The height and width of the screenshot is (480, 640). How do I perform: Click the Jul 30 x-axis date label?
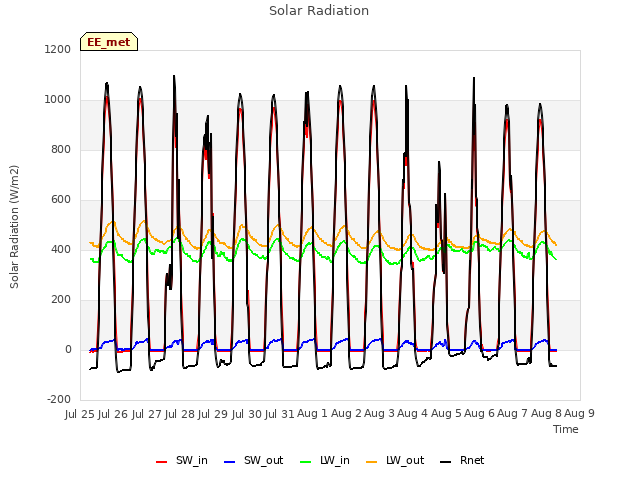(x=247, y=414)
